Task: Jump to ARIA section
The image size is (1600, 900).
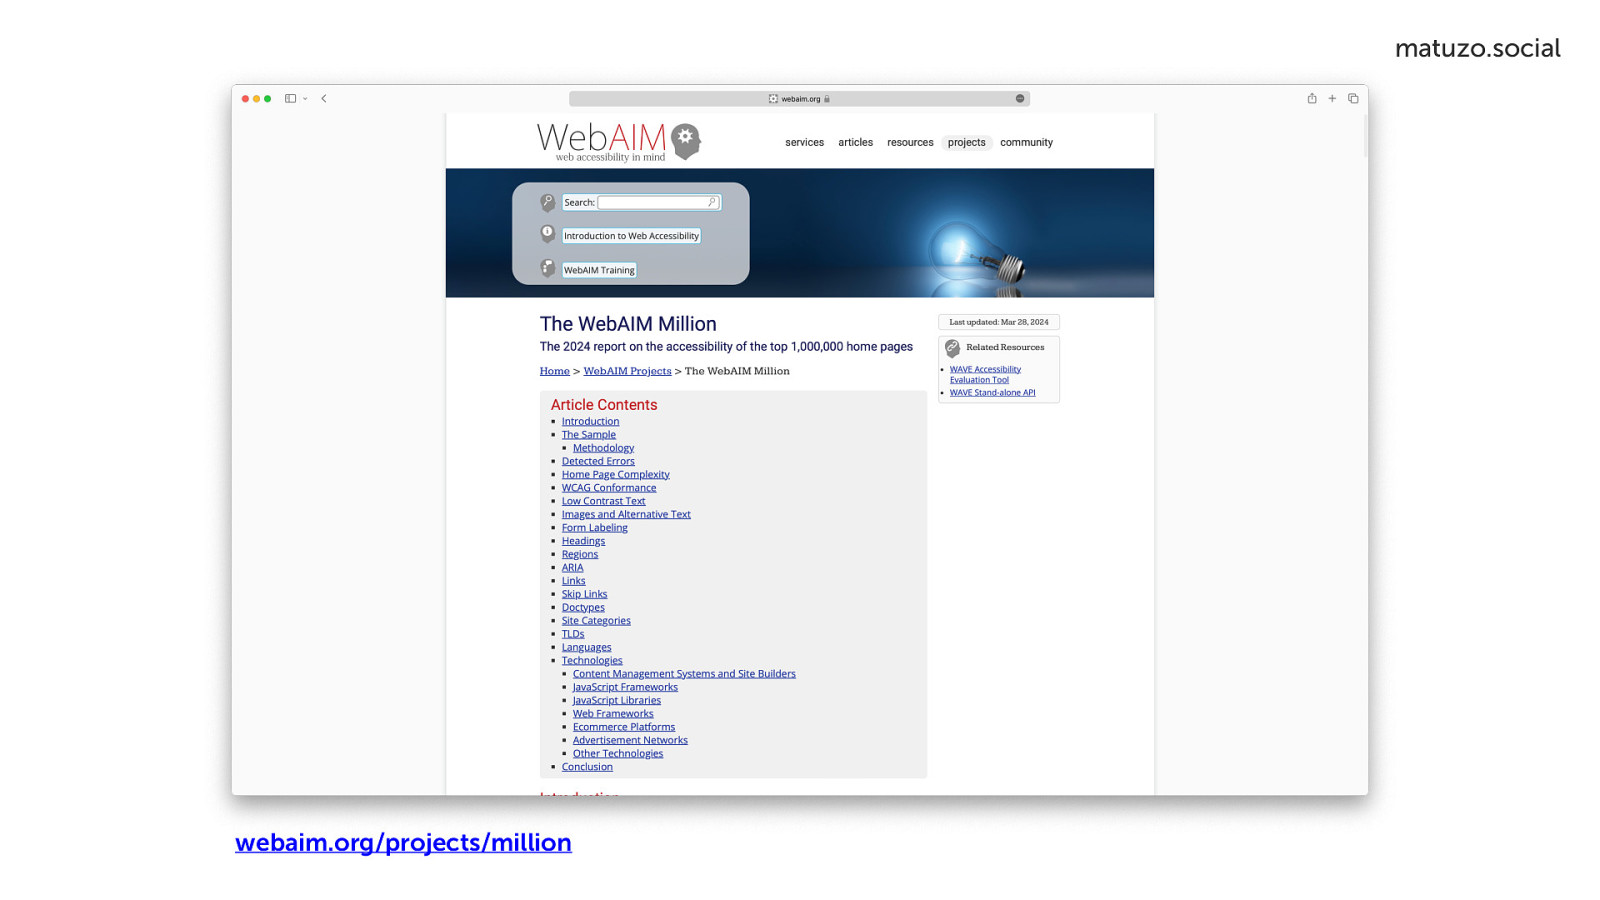Action: coord(572,567)
